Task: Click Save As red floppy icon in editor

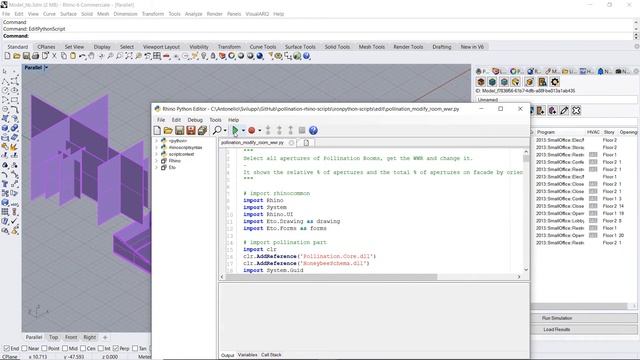Action: [x=191, y=130]
